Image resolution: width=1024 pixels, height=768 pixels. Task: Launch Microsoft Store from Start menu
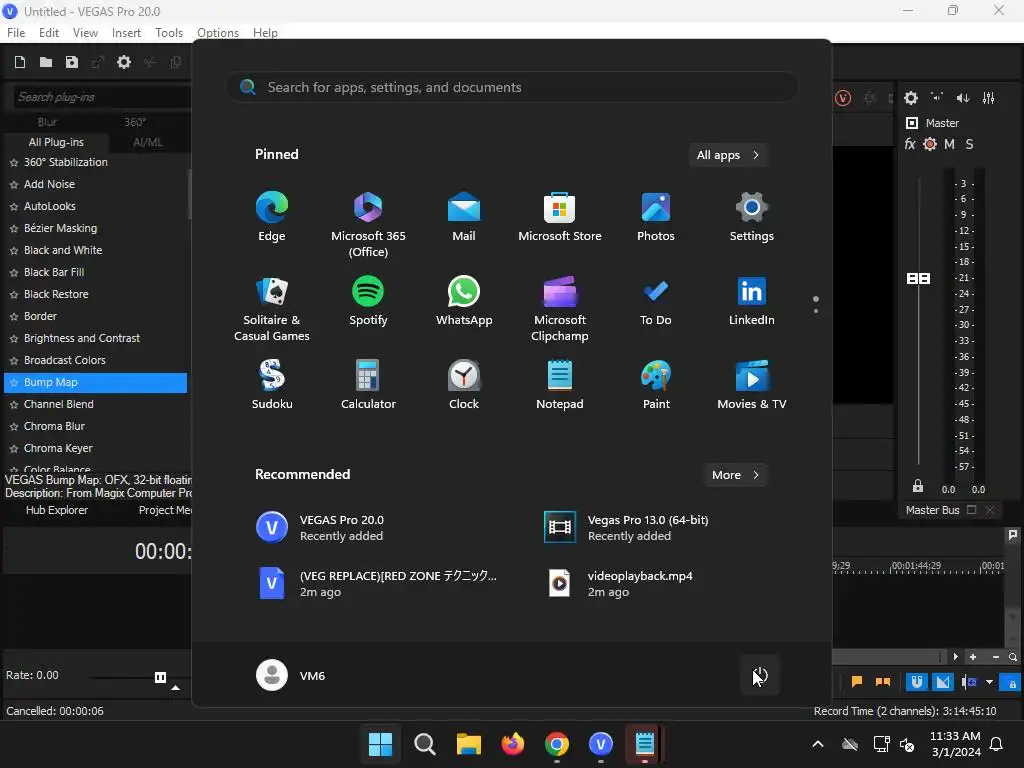click(x=560, y=217)
